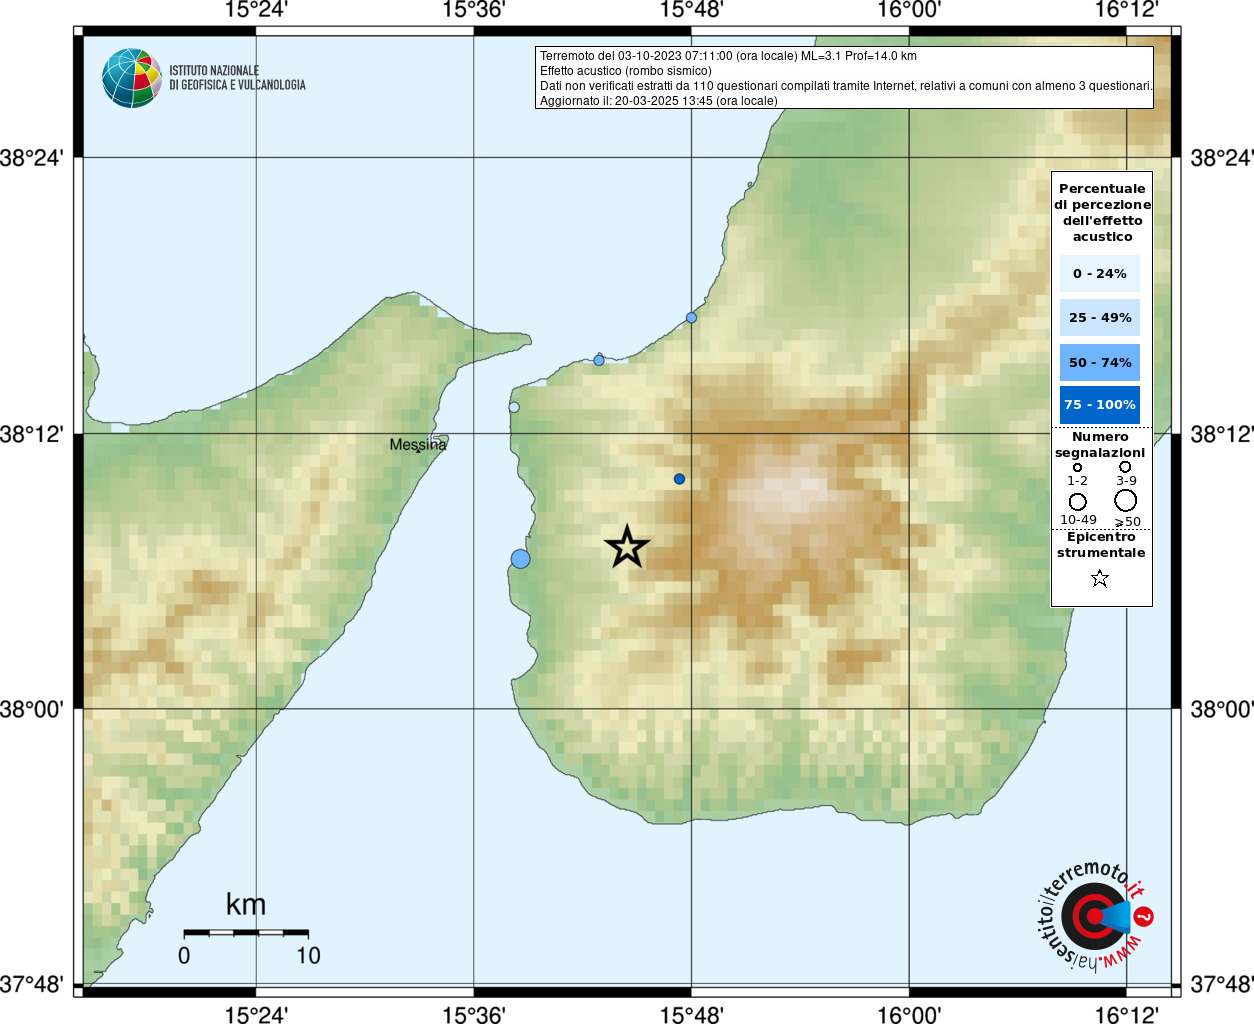Viewport: 1254px width, 1024px height.
Task: Click the top axis label 15°36'
Action: 474,10
